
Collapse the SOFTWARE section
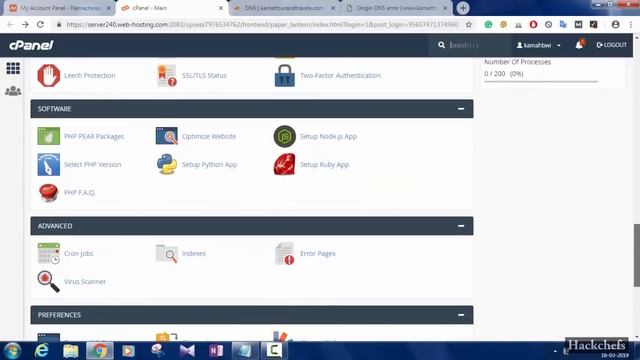click(461, 109)
